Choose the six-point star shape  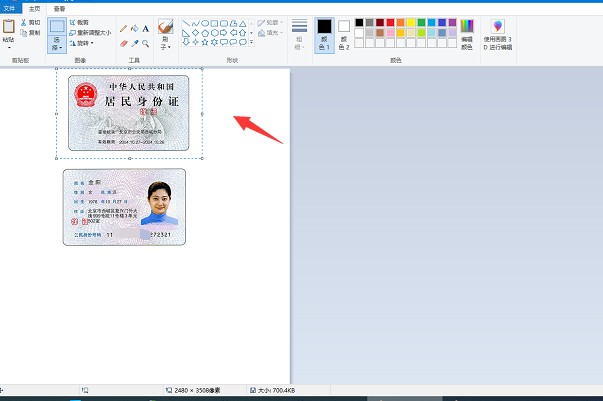[215, 42]
